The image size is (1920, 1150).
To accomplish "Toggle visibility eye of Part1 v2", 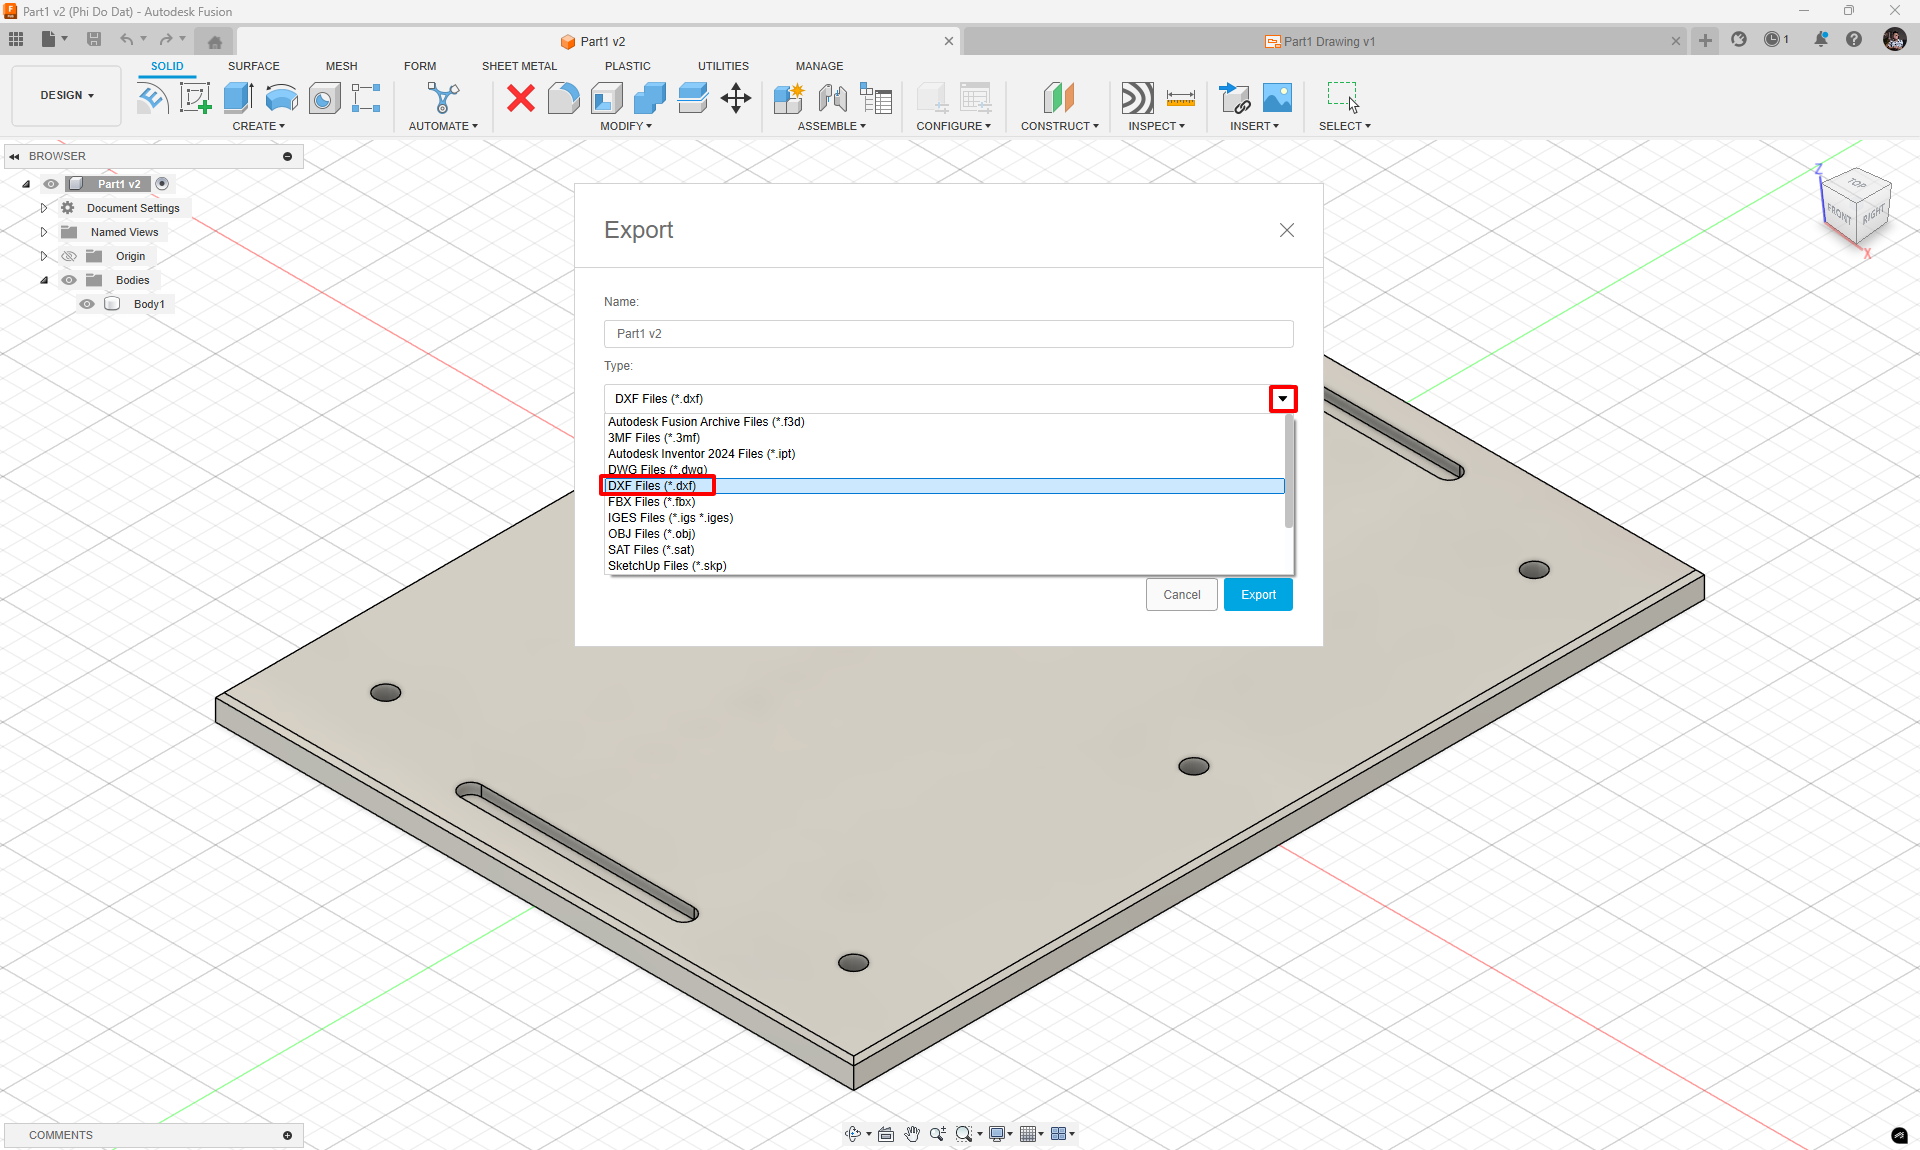I will click(x=51, y=184).
